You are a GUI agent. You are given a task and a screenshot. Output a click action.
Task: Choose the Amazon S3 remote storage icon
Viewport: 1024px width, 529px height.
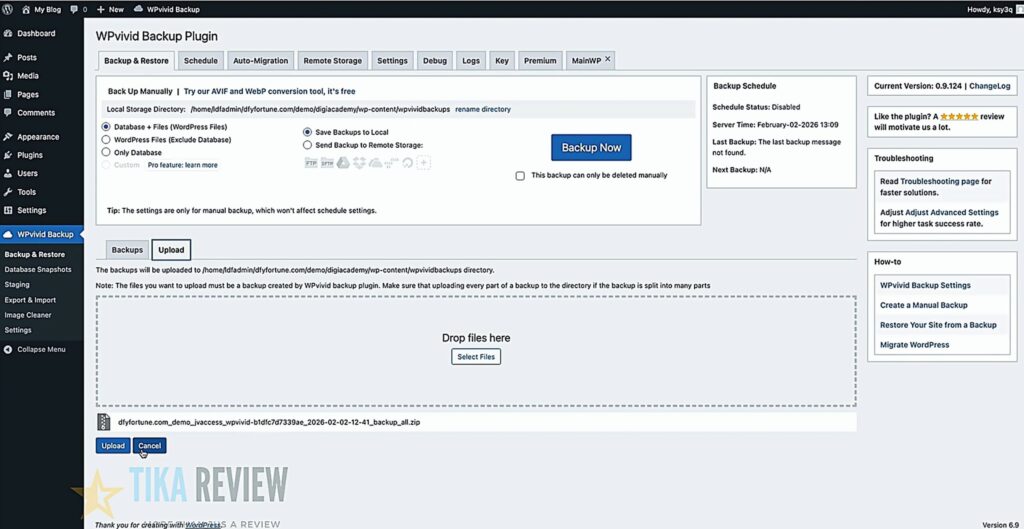(x=391, y=163)
